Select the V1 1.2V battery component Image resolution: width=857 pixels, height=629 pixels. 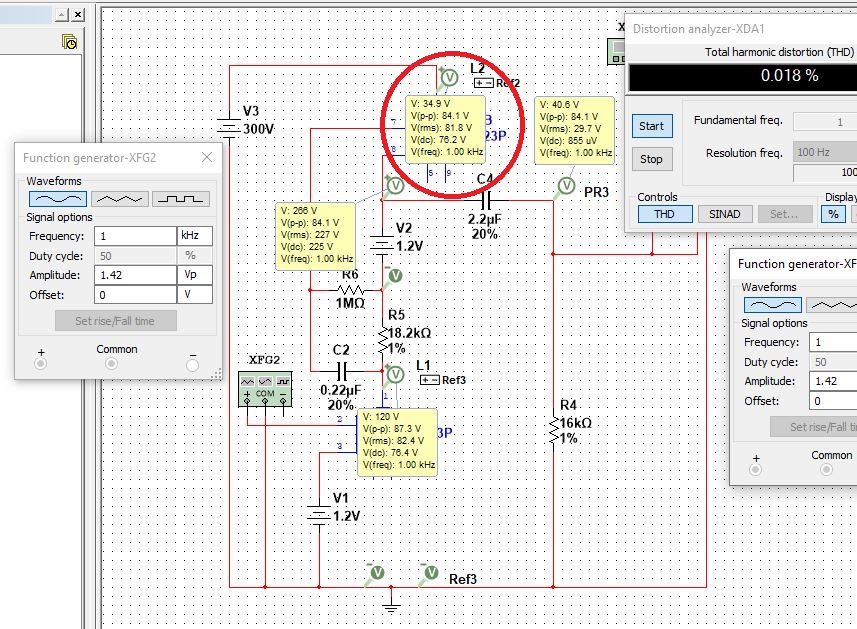[x=319, y=515]
